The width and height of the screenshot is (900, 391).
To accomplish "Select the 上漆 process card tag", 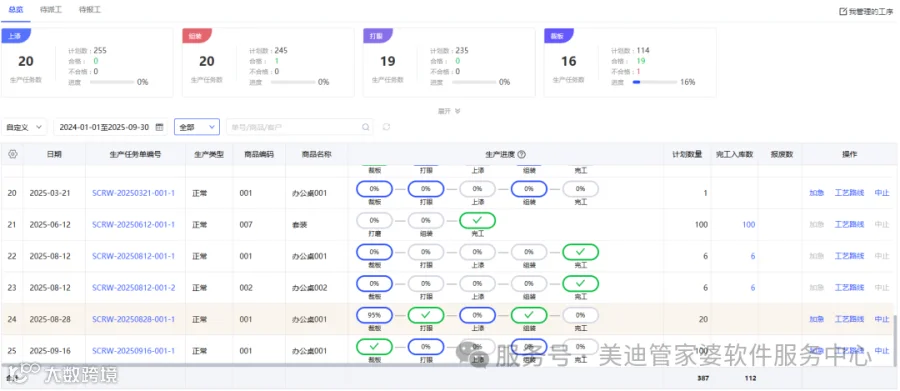I will click(15, 35).
